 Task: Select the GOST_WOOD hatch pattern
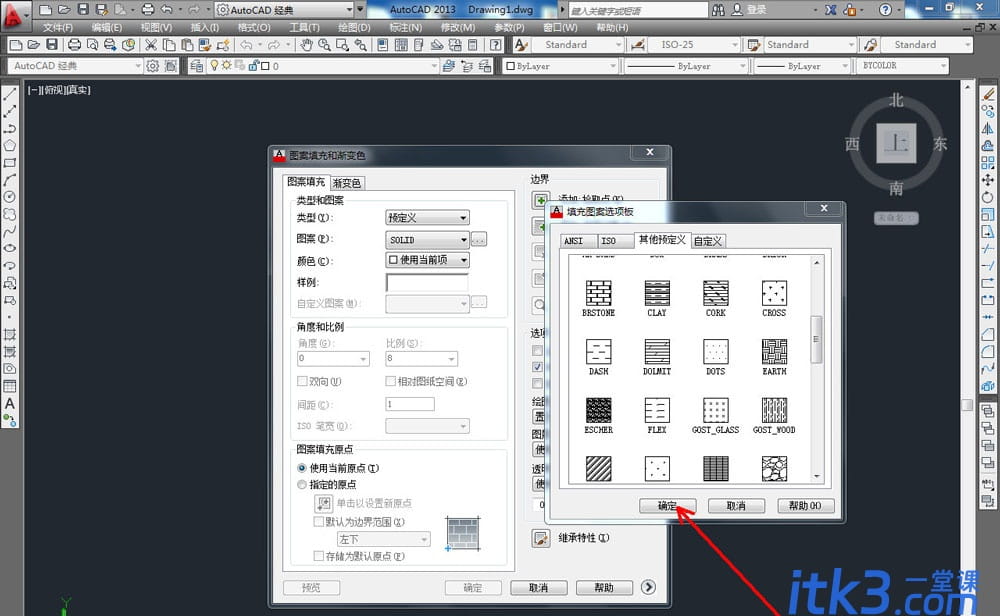774,416
